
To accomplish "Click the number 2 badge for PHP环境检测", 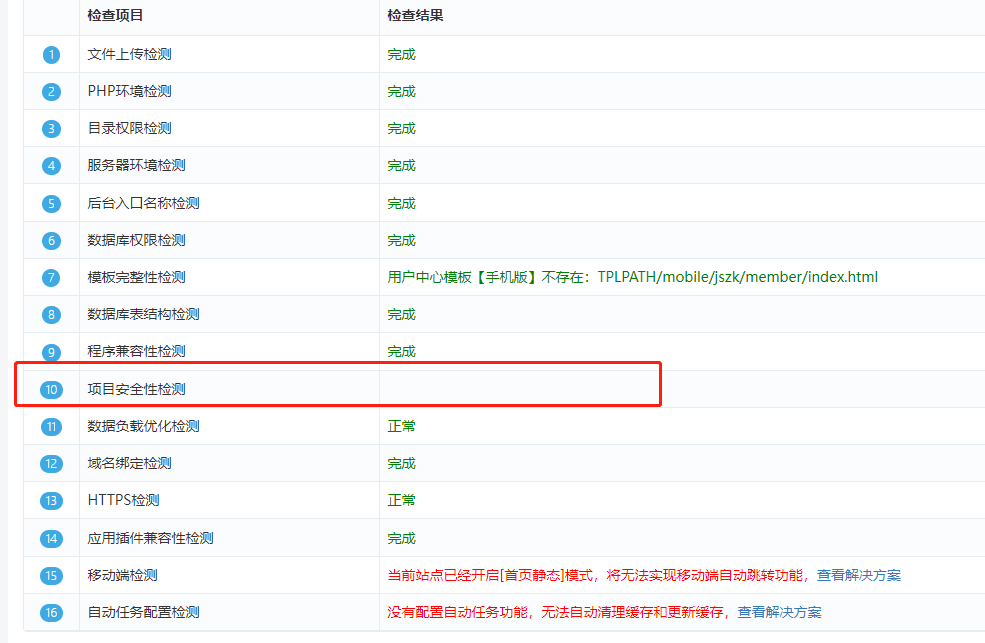I will click(52, 92).
